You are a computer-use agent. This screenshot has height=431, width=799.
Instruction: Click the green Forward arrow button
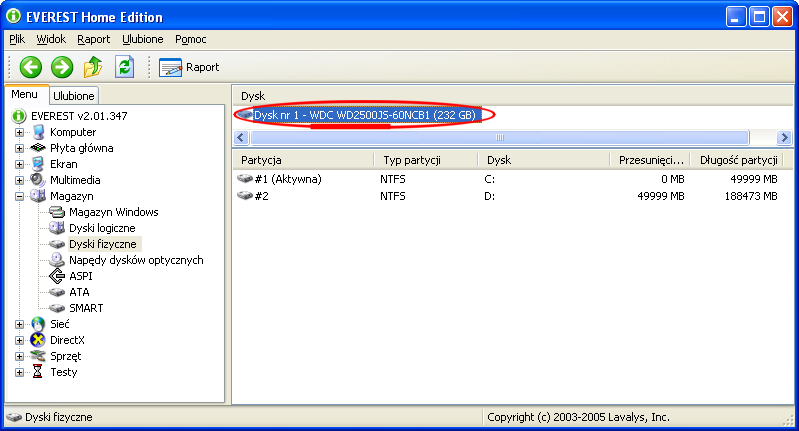(62, 67)
